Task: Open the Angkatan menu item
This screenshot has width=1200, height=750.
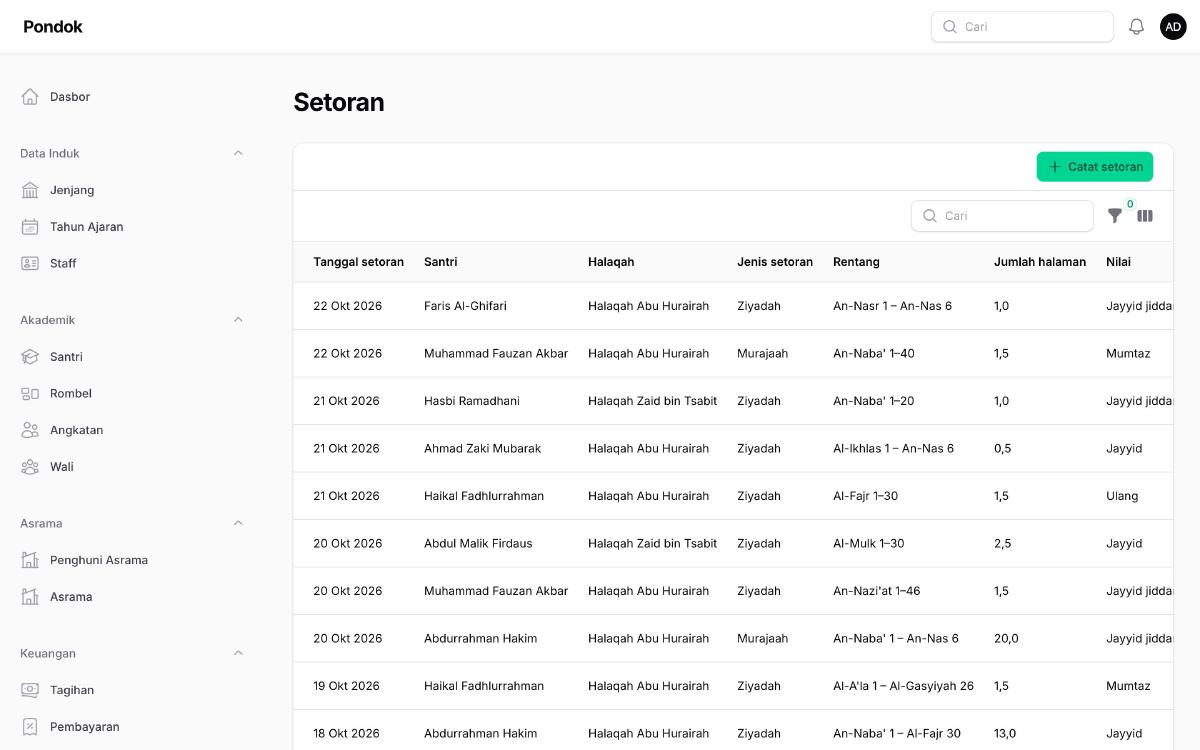Action: coord(132,430)
